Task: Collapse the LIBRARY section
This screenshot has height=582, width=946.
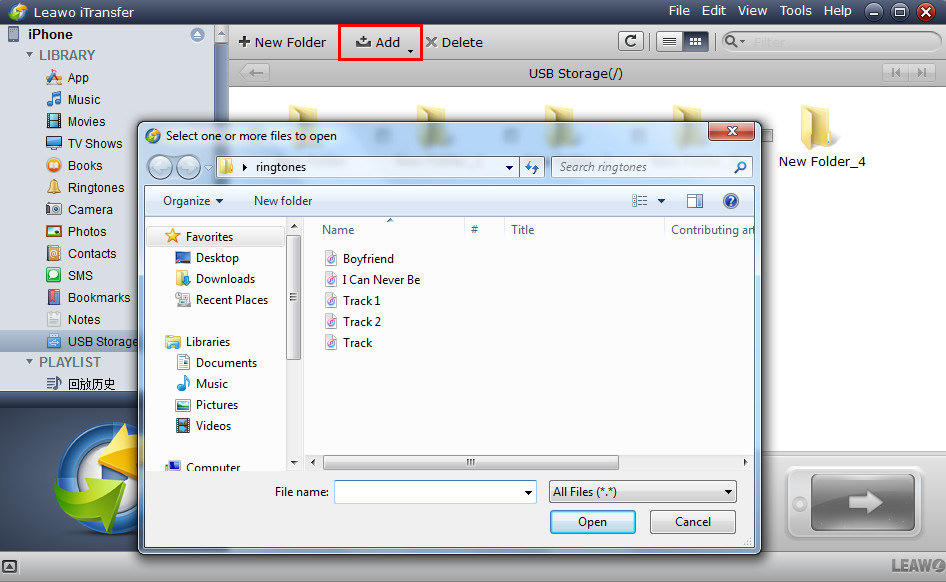Action: coord(30,55)
